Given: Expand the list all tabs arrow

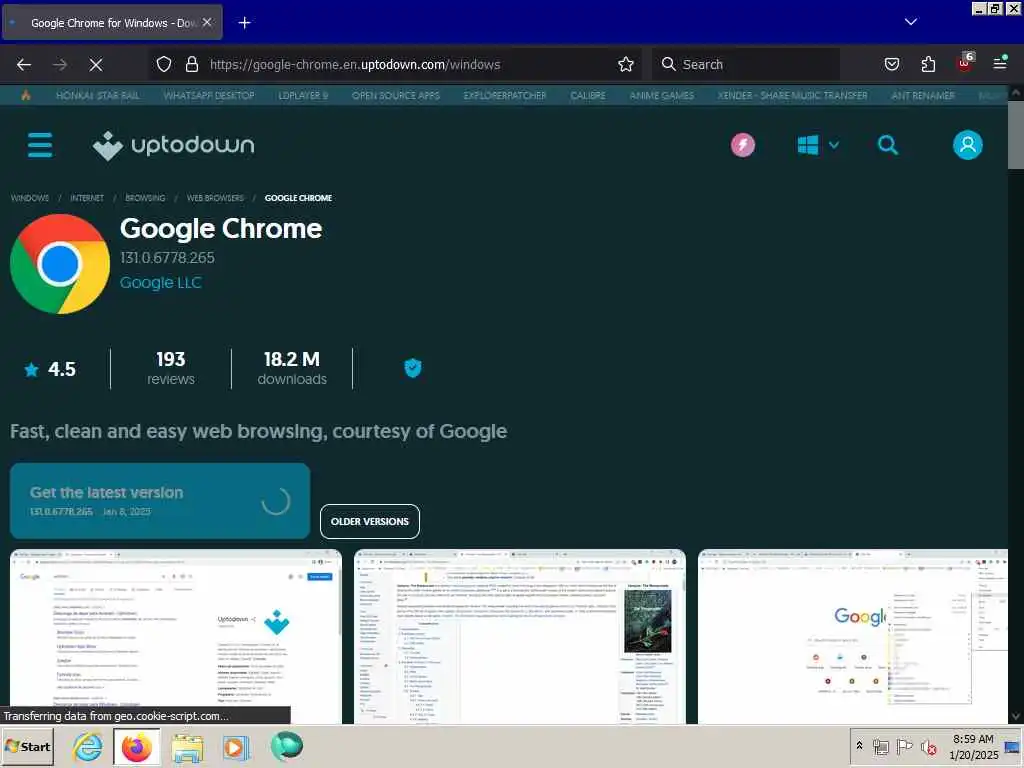Looking at the screenshot, I should 910,22.
